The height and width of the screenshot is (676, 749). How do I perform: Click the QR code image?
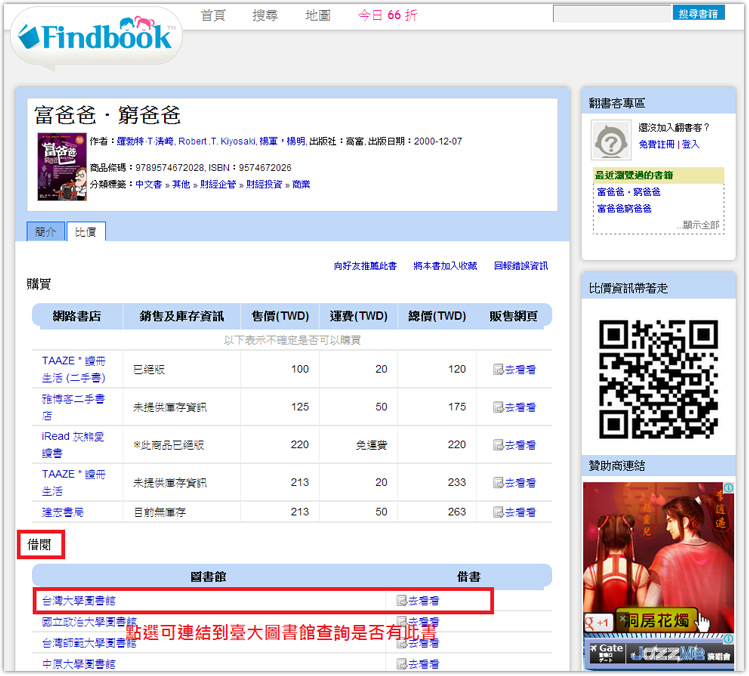tap(658, 379)
